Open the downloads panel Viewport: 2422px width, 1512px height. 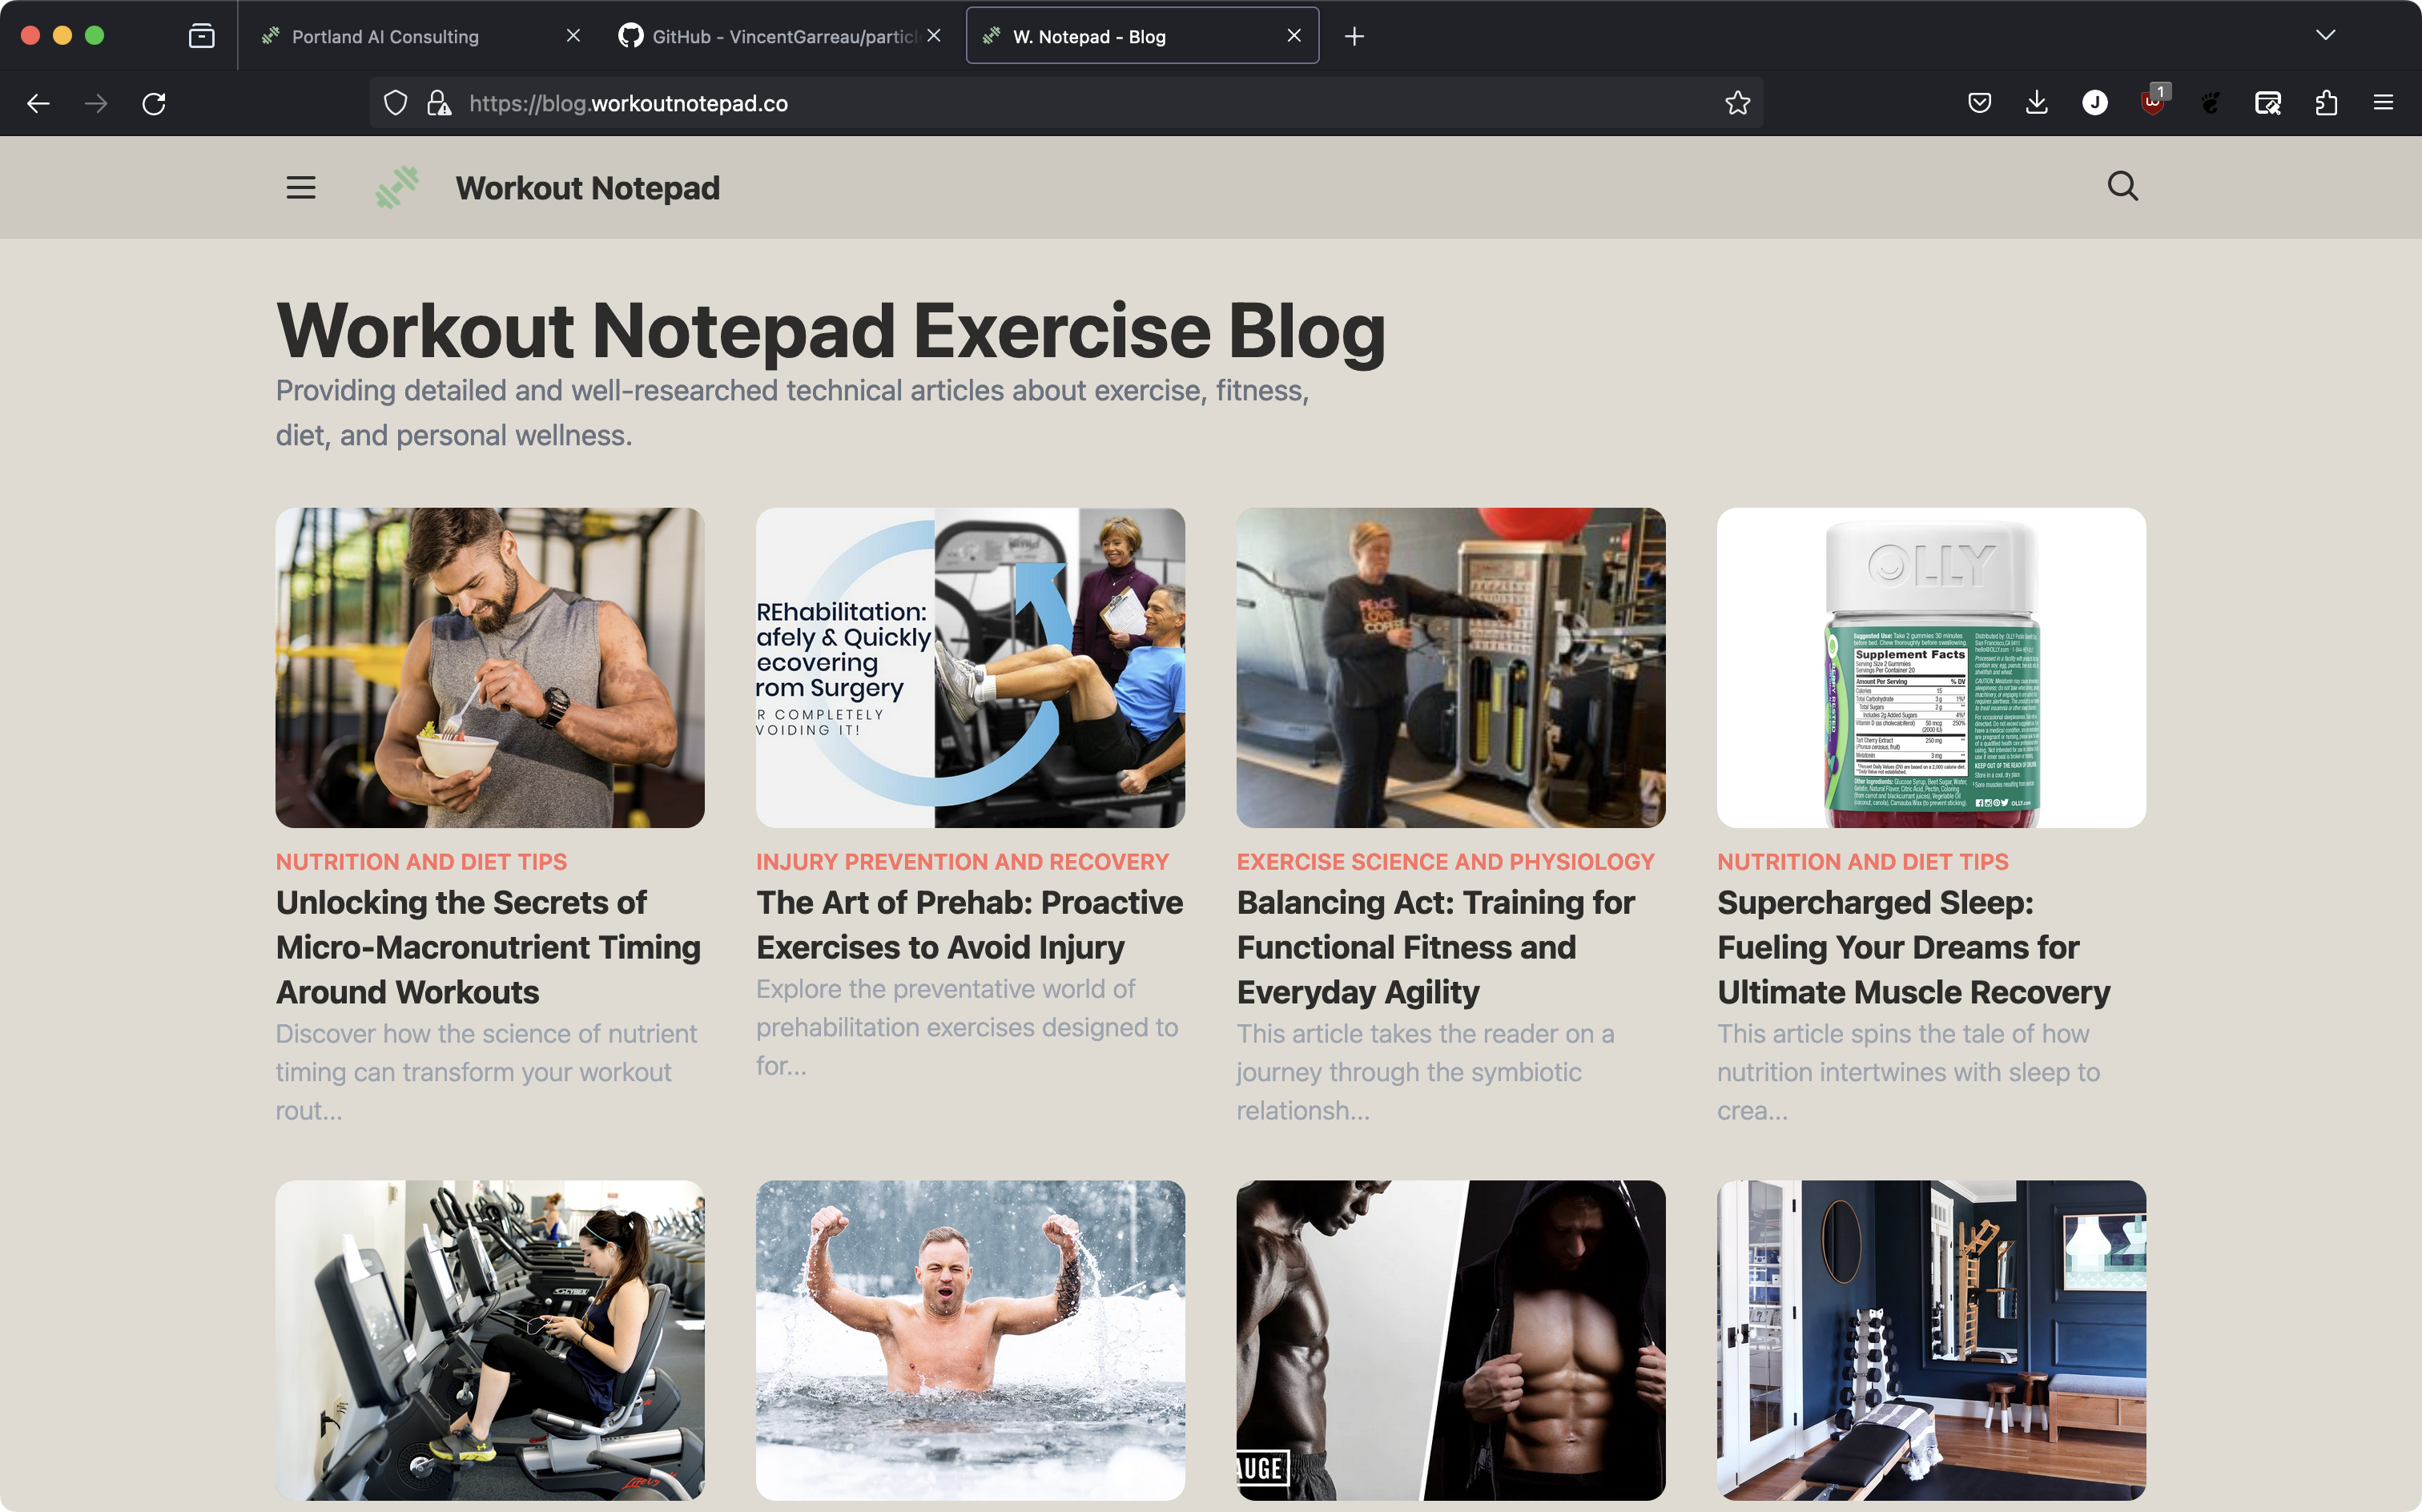coord(2037,103)
